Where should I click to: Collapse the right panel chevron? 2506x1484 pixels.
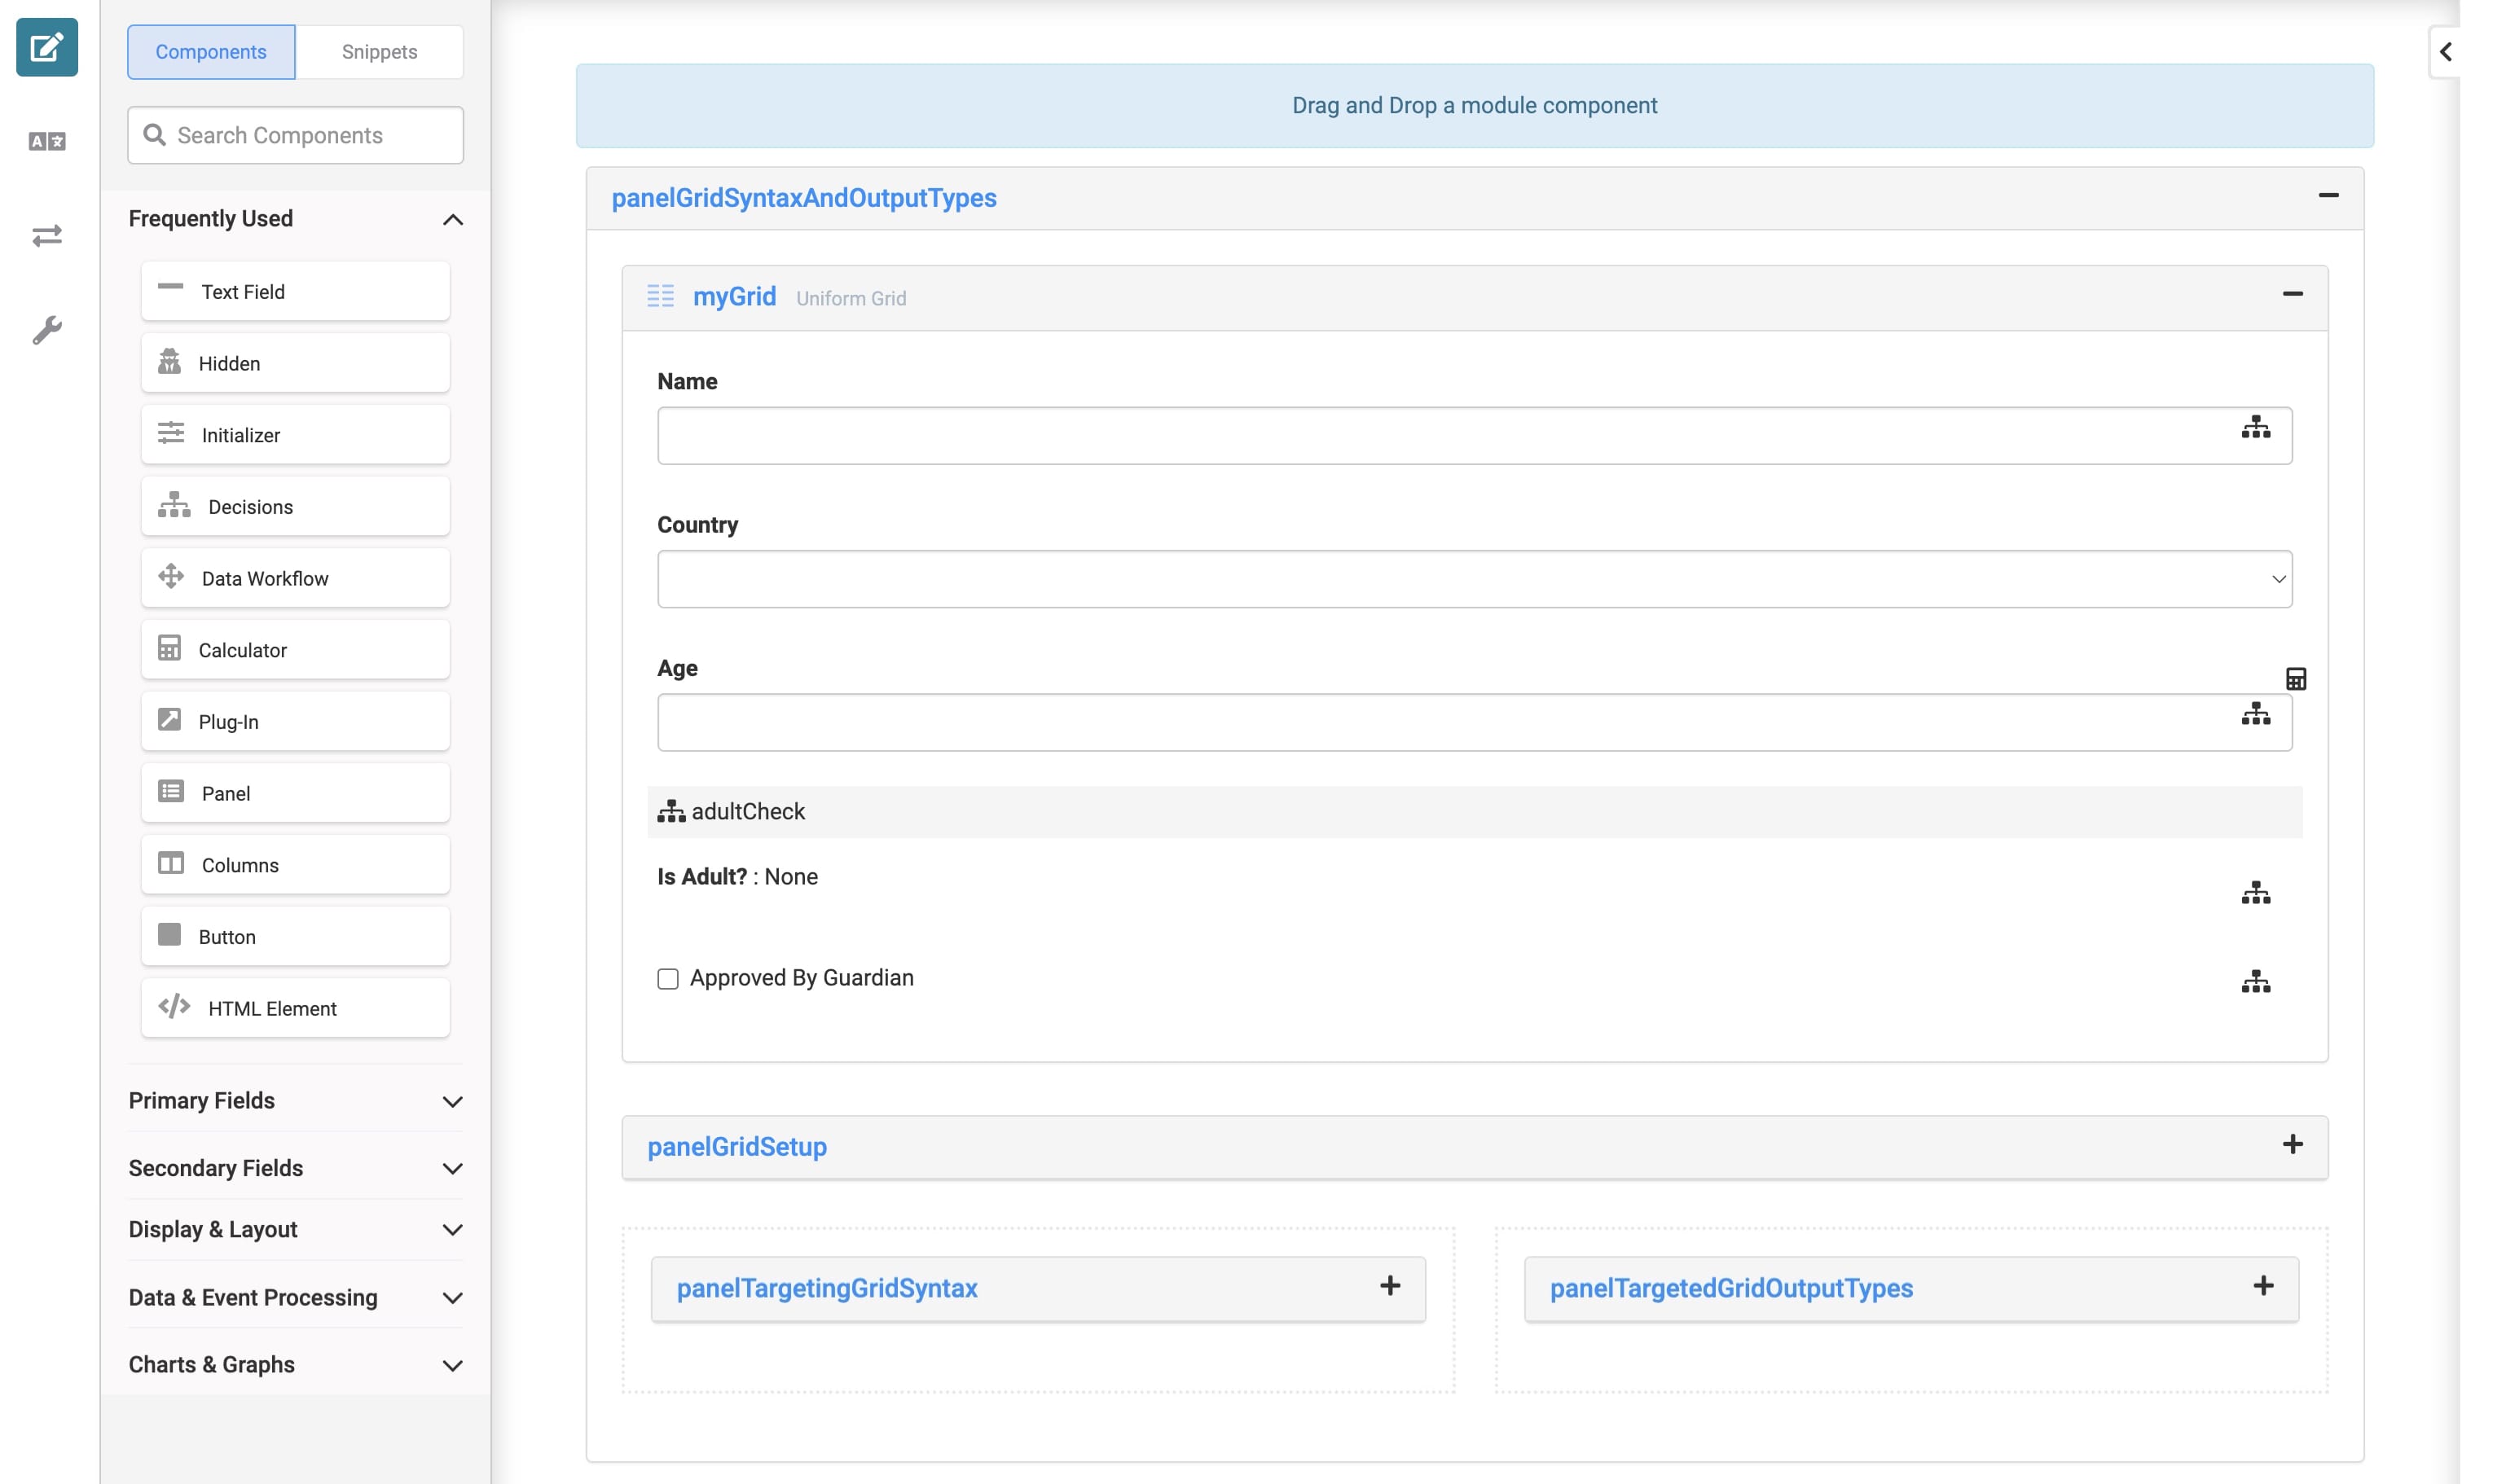[2446, 51]
